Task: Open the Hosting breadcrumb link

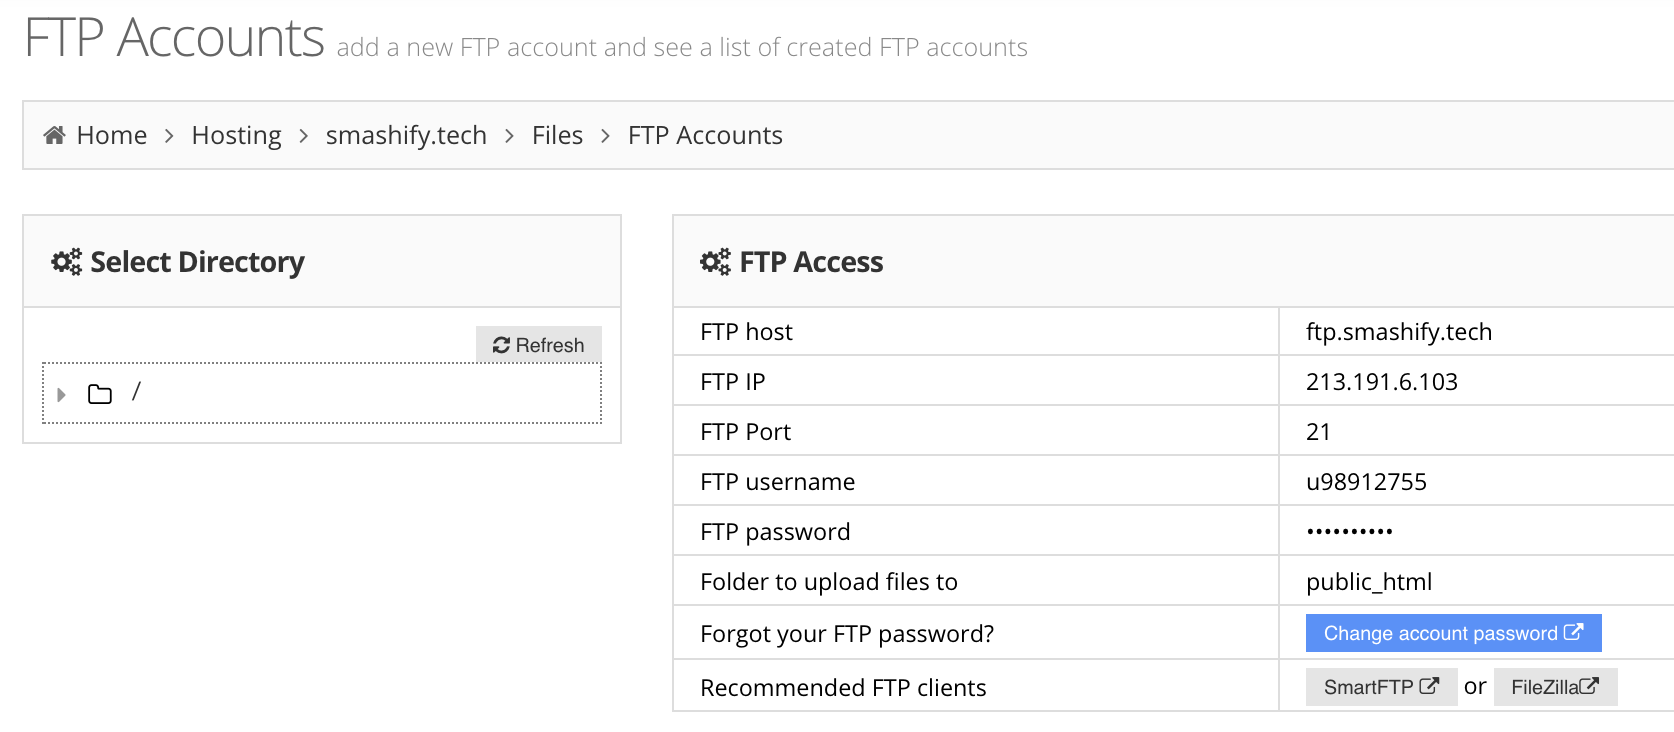Action: 236,135
